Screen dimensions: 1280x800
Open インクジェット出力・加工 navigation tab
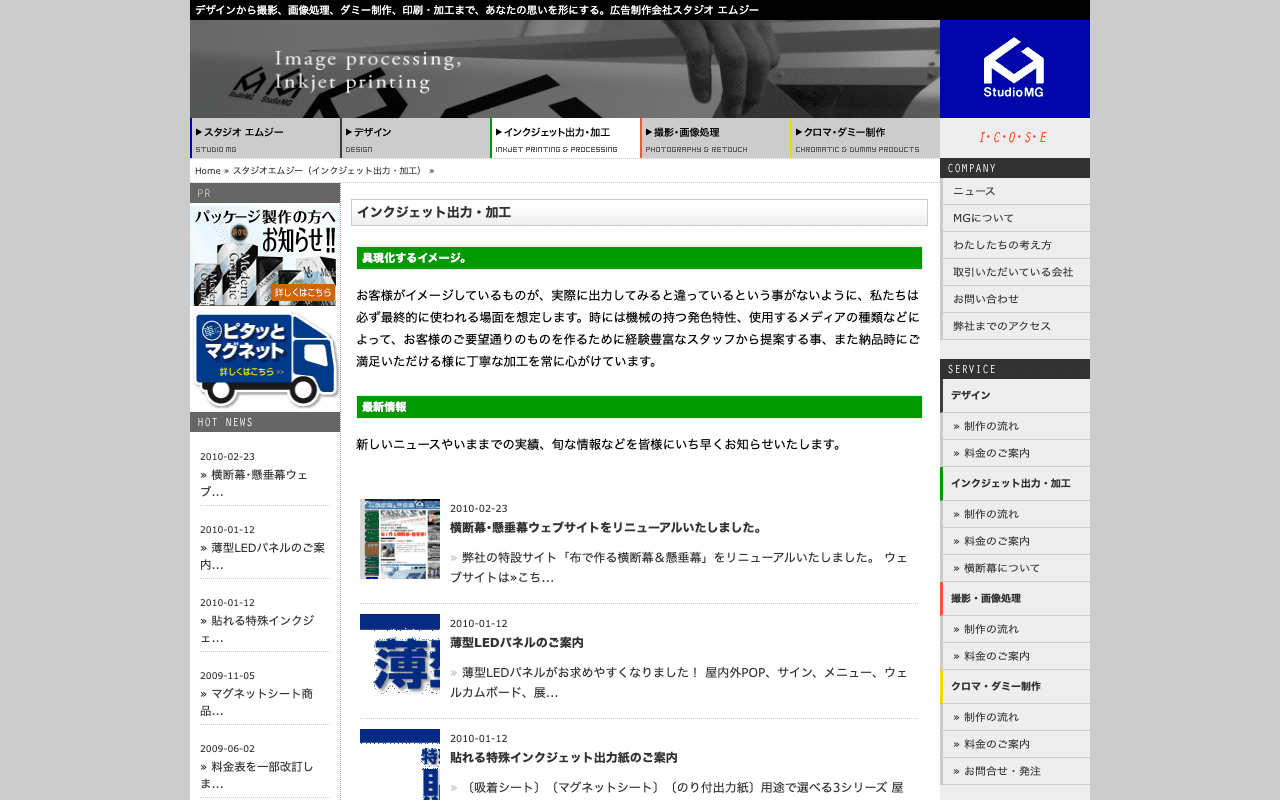[565, 138]
